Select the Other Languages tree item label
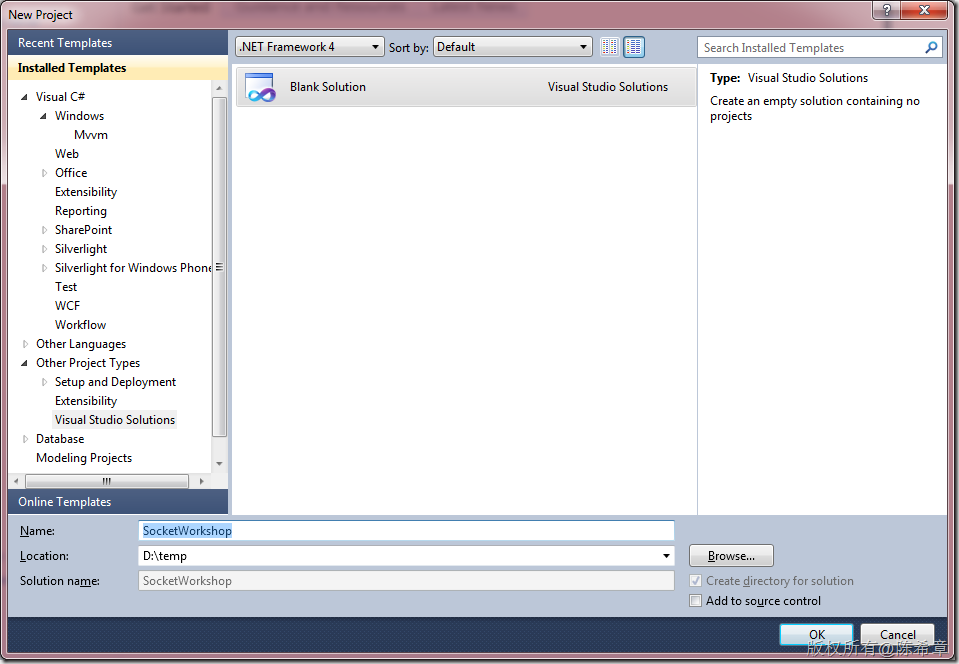 [x=81, y=344]
